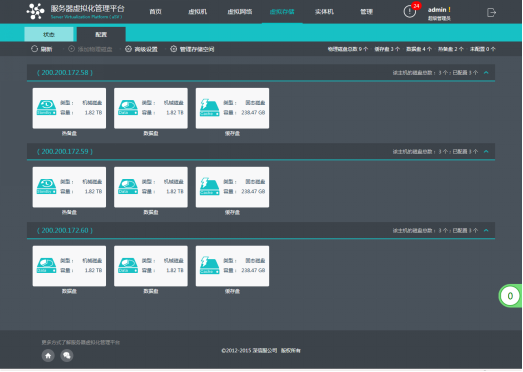
Task: Click the host header text 200.200.172.59
Action: tap(65, 151)
